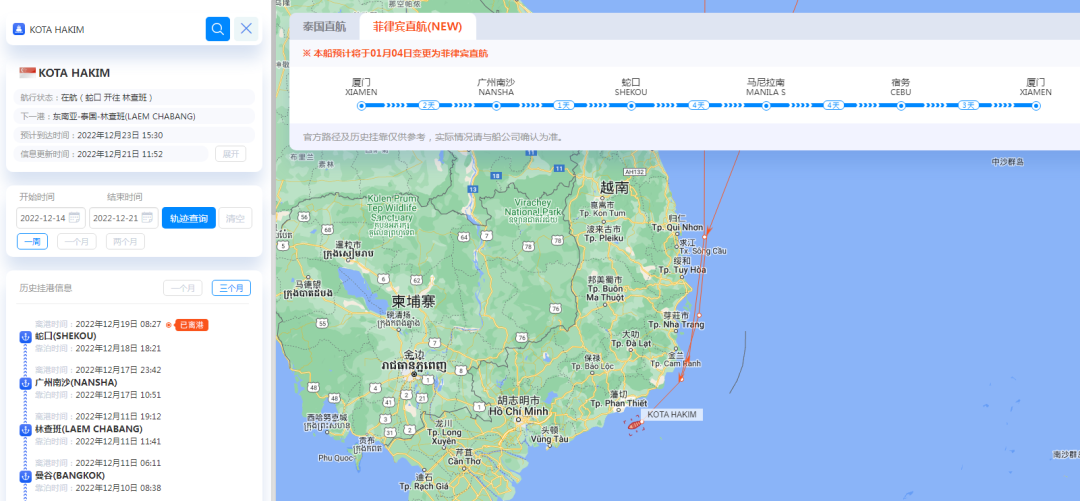Switch port history to 三个月

(x=231, y=288)
